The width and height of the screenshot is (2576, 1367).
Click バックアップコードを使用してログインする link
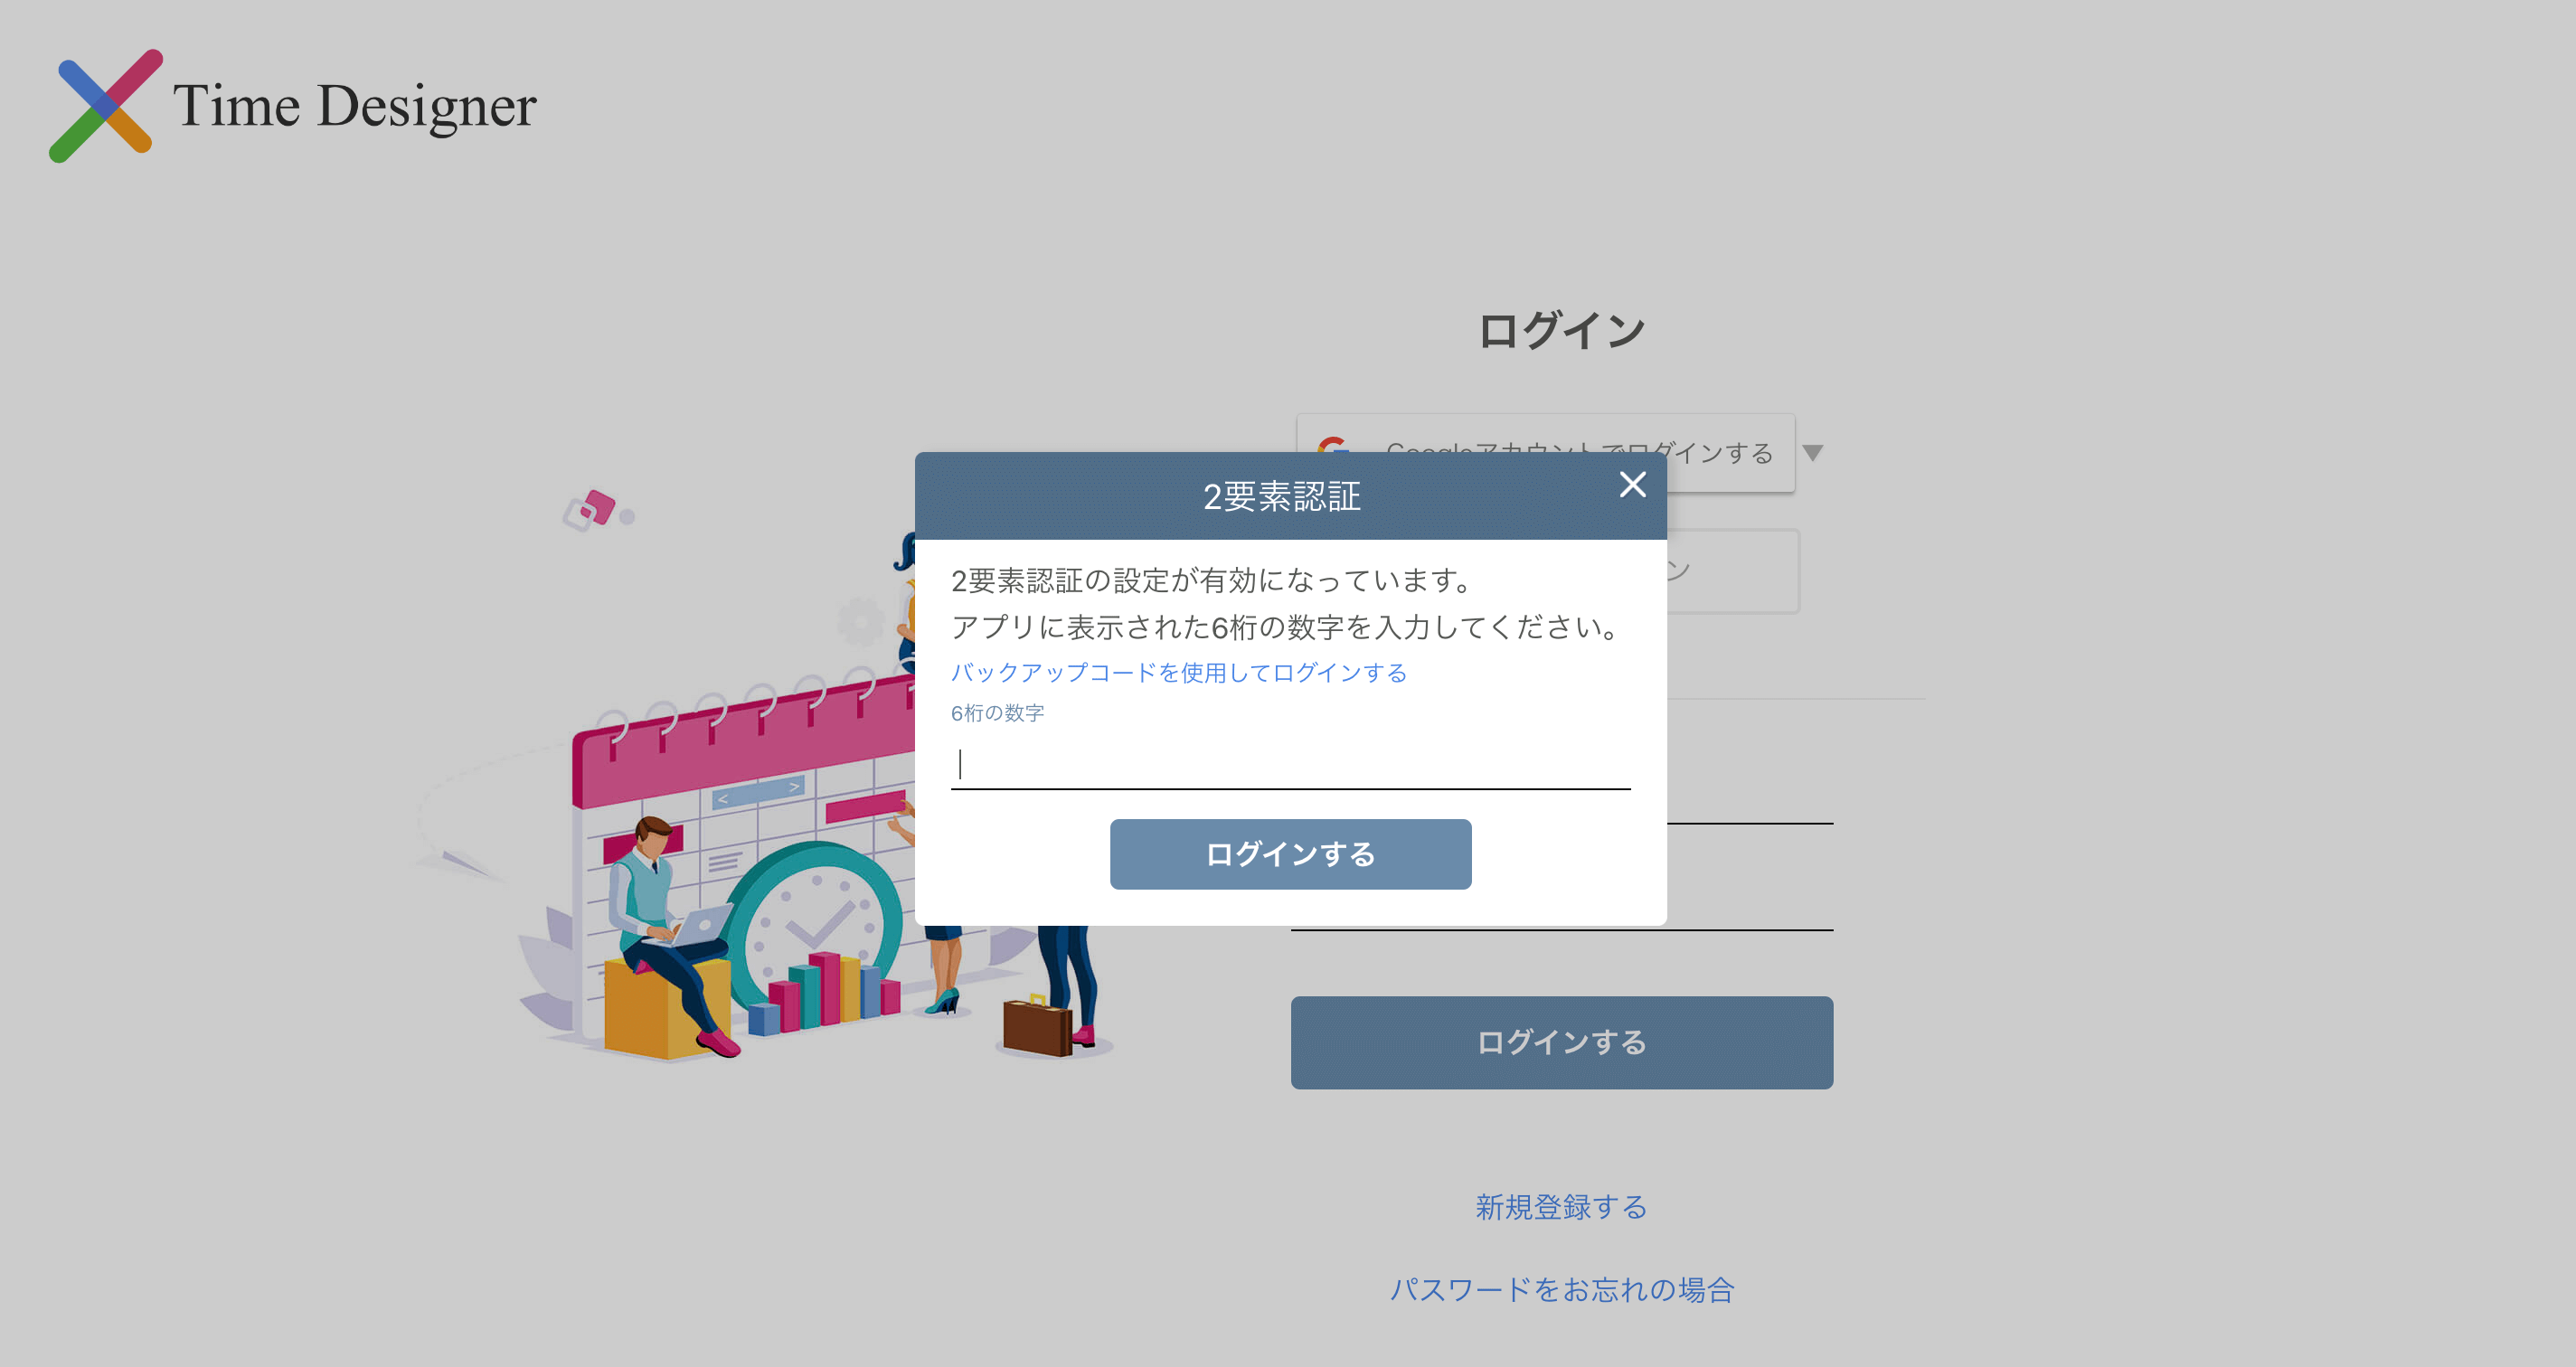1177,673
